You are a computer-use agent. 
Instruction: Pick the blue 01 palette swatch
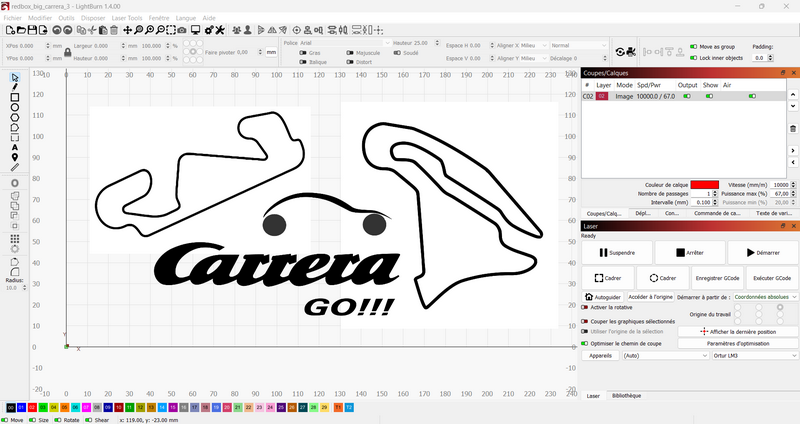tap(21, 407)
